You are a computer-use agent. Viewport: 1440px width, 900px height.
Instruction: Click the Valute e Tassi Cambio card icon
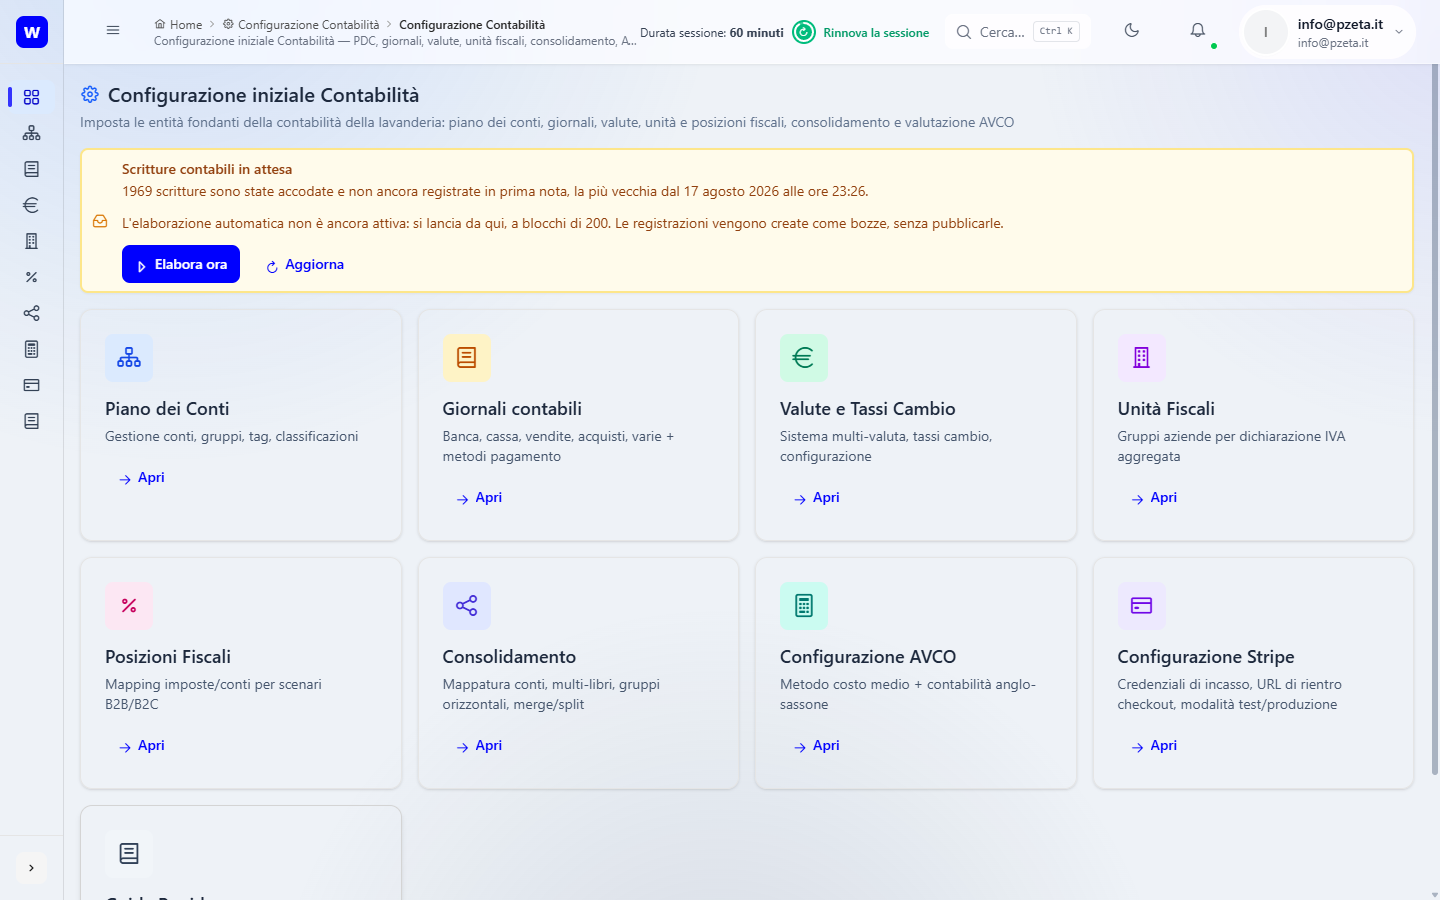(804, 358)
